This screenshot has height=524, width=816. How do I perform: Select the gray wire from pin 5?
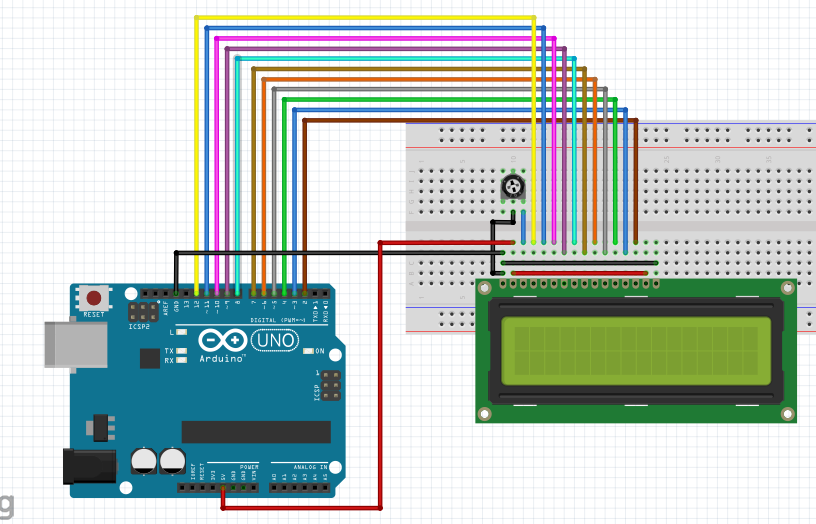coord(440,90)
